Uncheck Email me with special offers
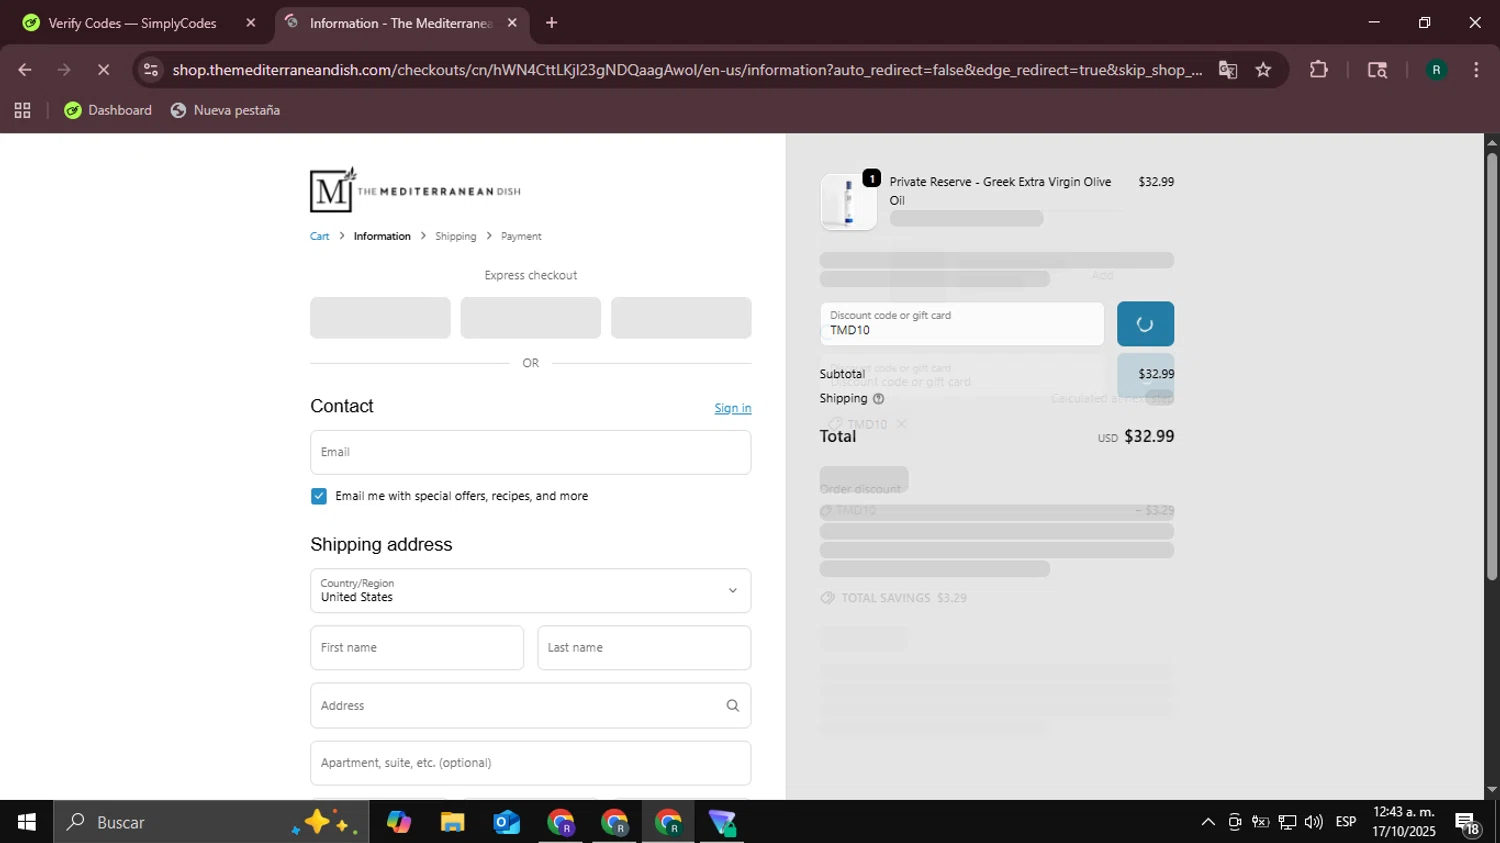Viewport: 1500px width, 843px height. coord(319,496)
